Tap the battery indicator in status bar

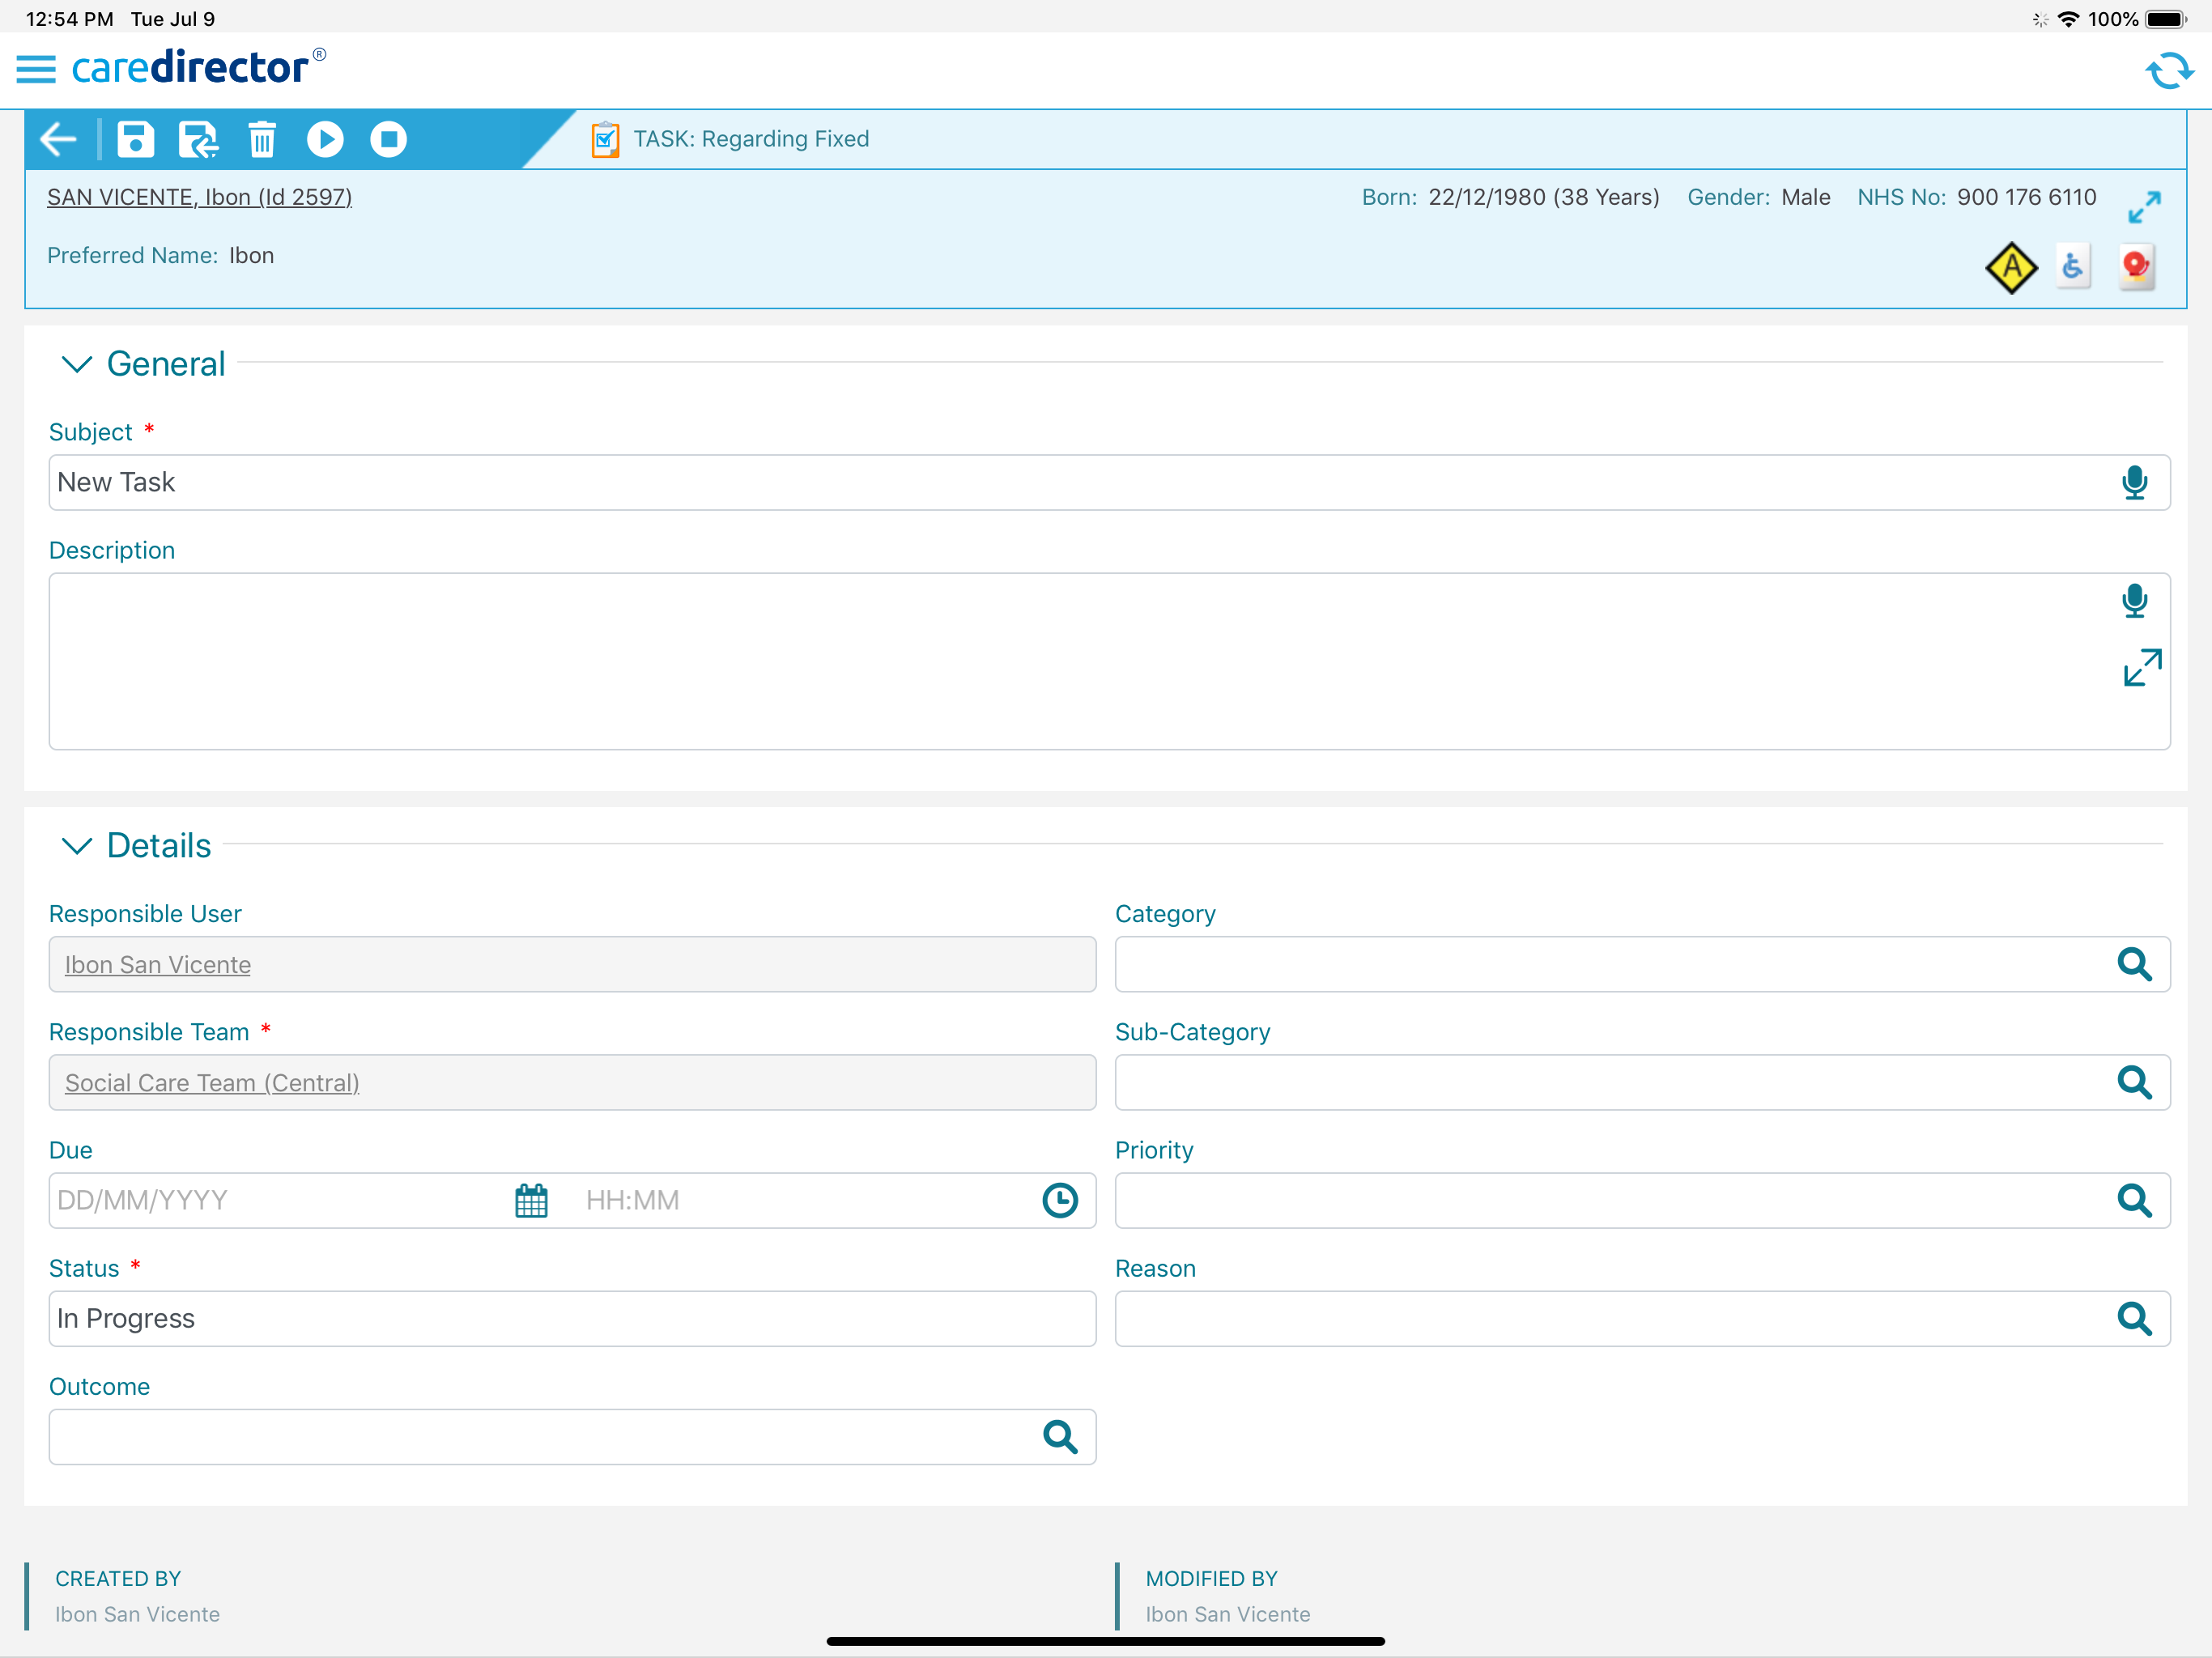tap(2166, 19)
